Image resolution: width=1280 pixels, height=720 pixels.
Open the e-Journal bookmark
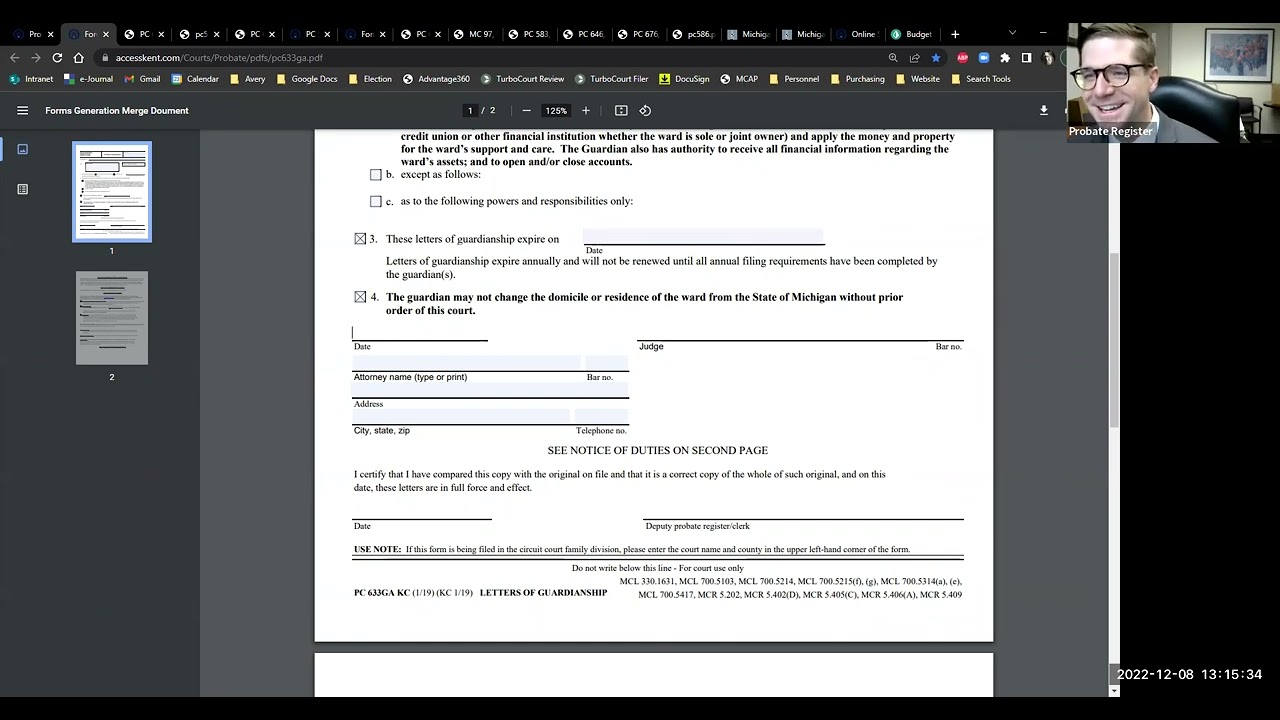88,79
